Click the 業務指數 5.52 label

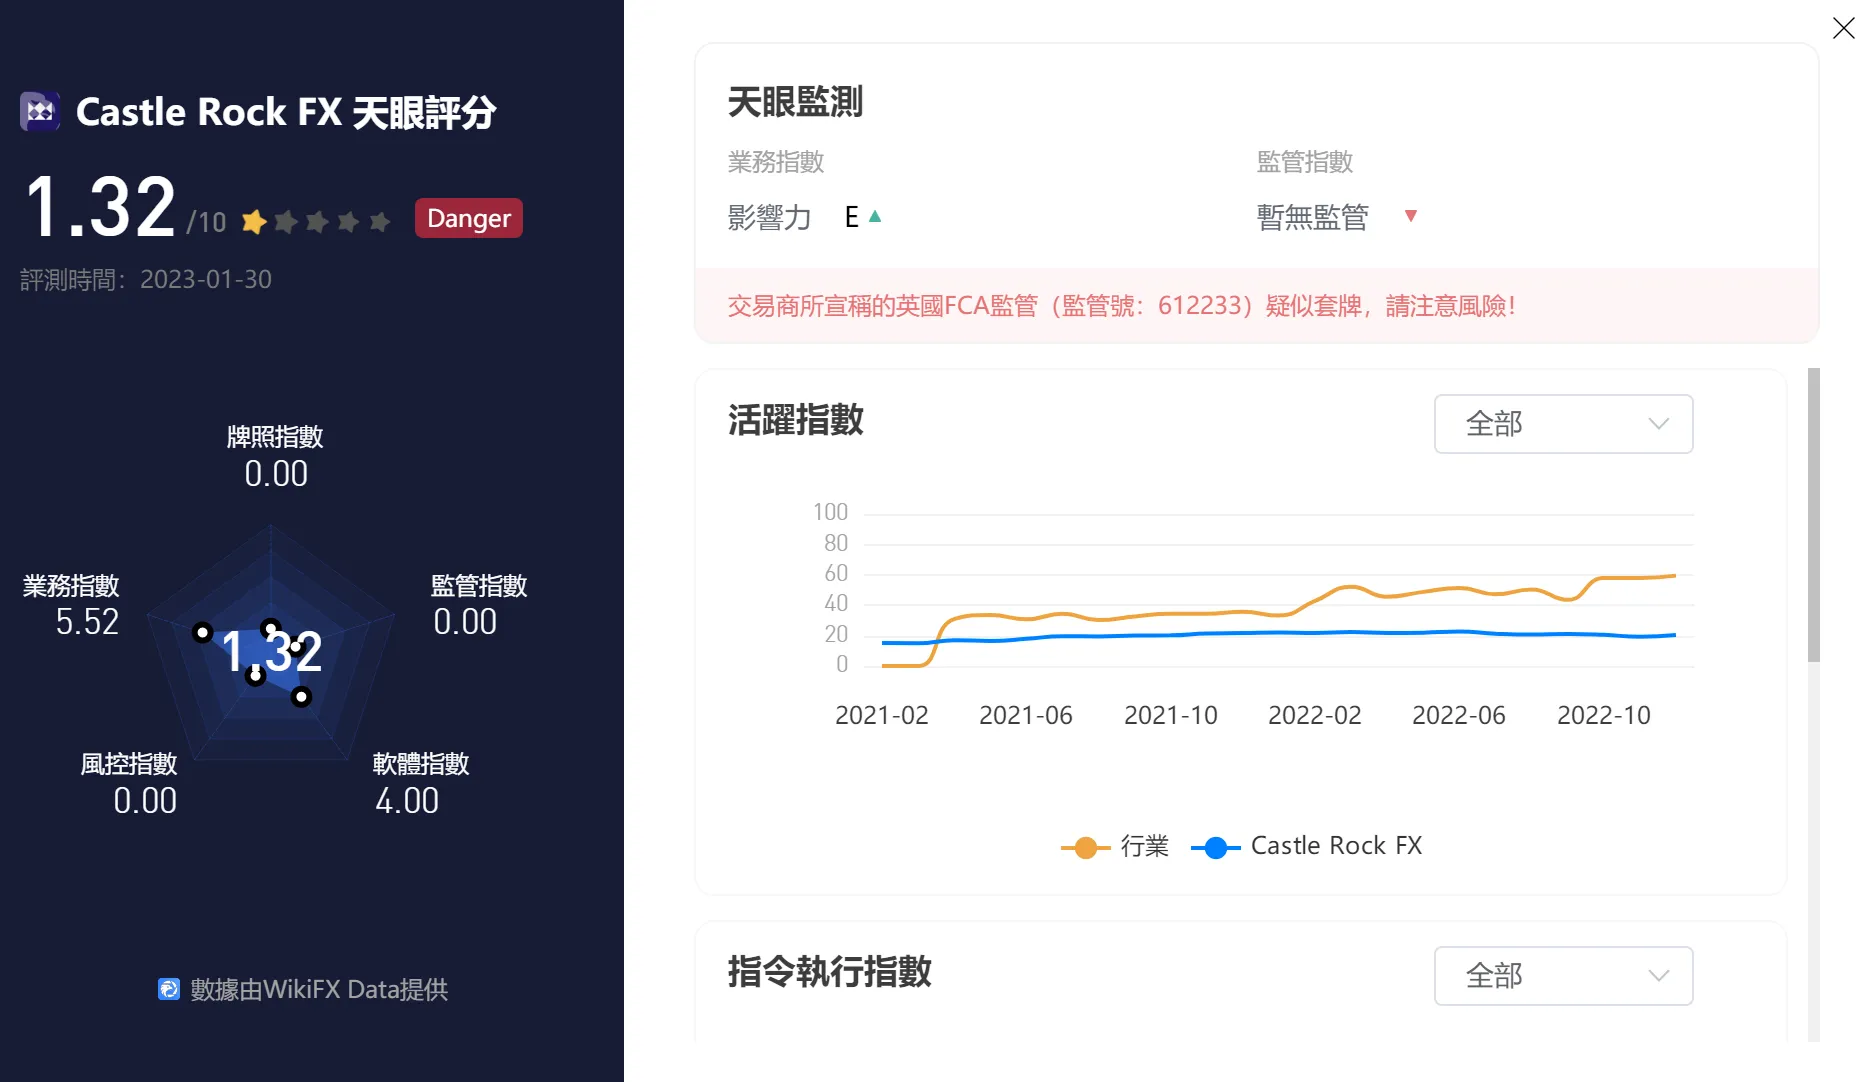71,604
